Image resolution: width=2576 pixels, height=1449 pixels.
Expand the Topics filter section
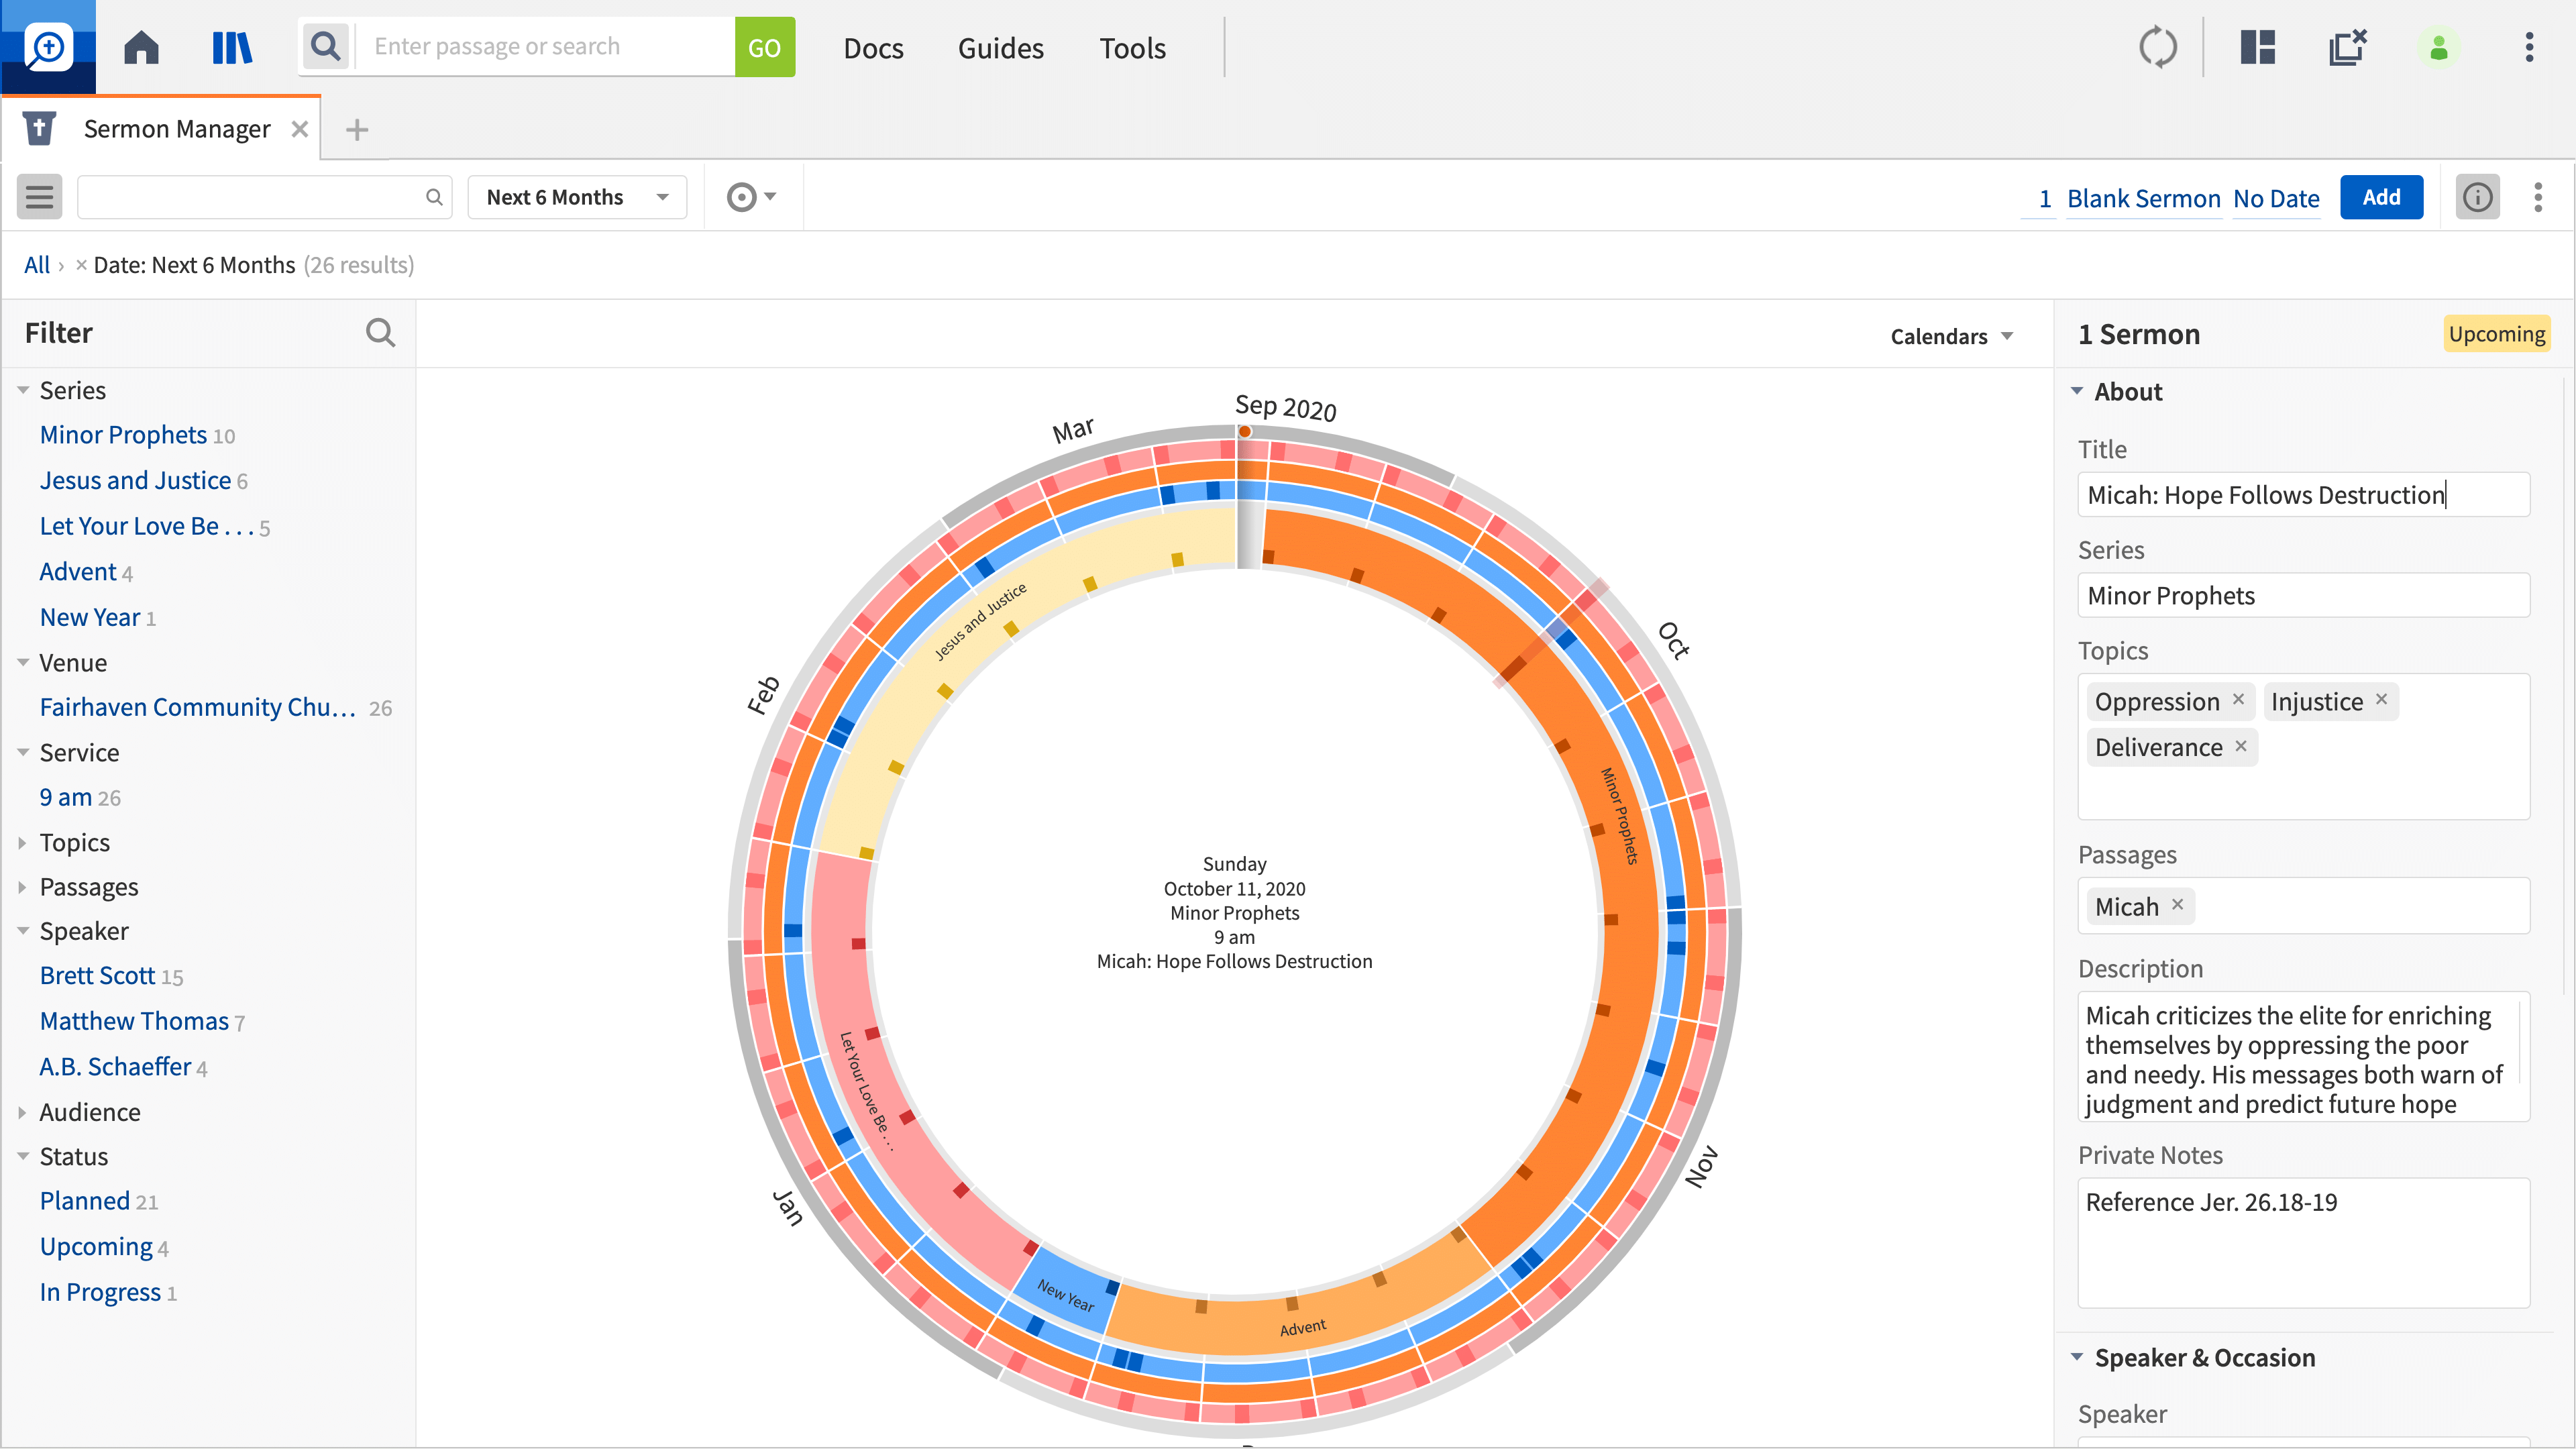pyautogui.click(x=75, y=842)
